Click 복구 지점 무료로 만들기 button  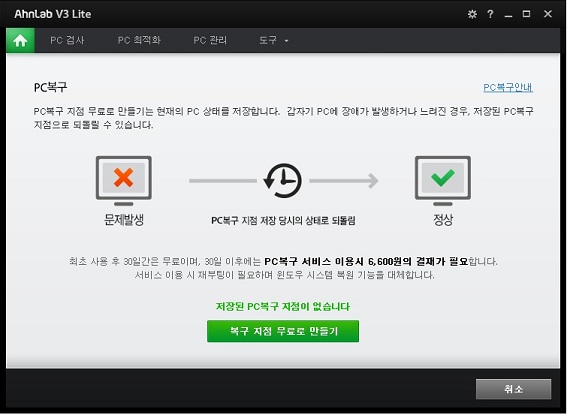point(283,331)
